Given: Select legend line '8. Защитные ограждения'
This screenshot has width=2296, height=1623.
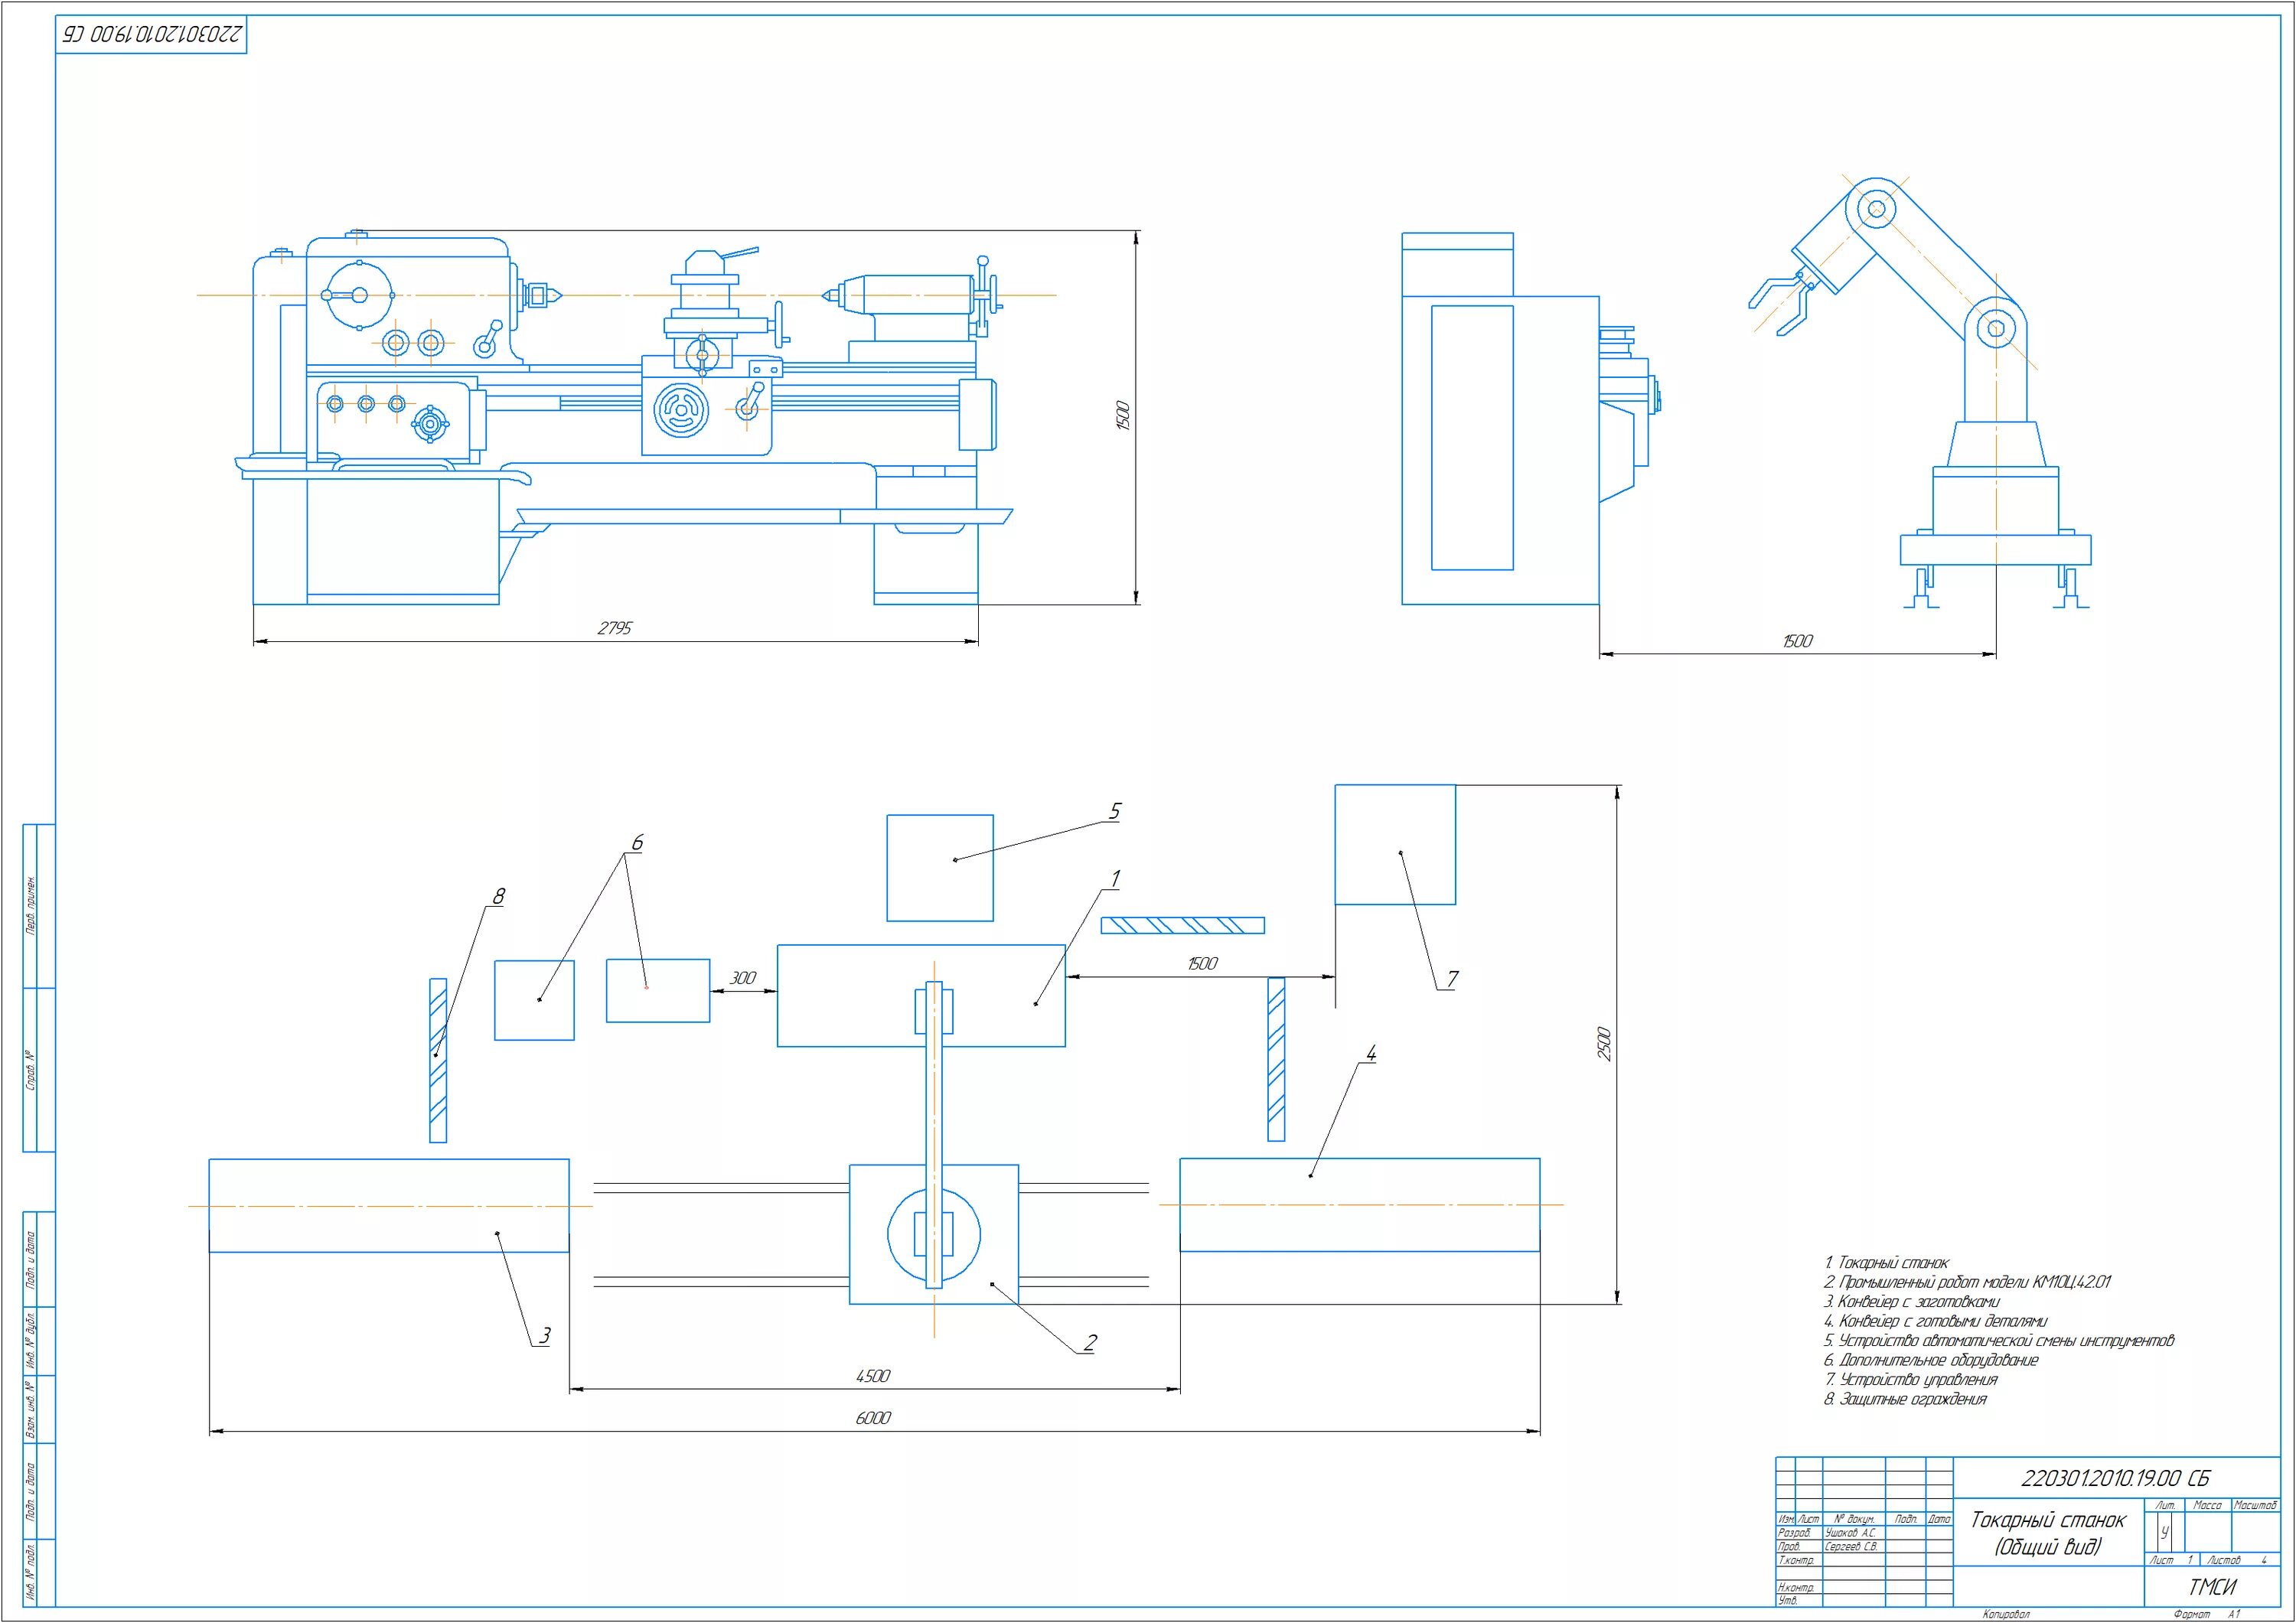Looking at the screenshot, I should (1904, 1399).
